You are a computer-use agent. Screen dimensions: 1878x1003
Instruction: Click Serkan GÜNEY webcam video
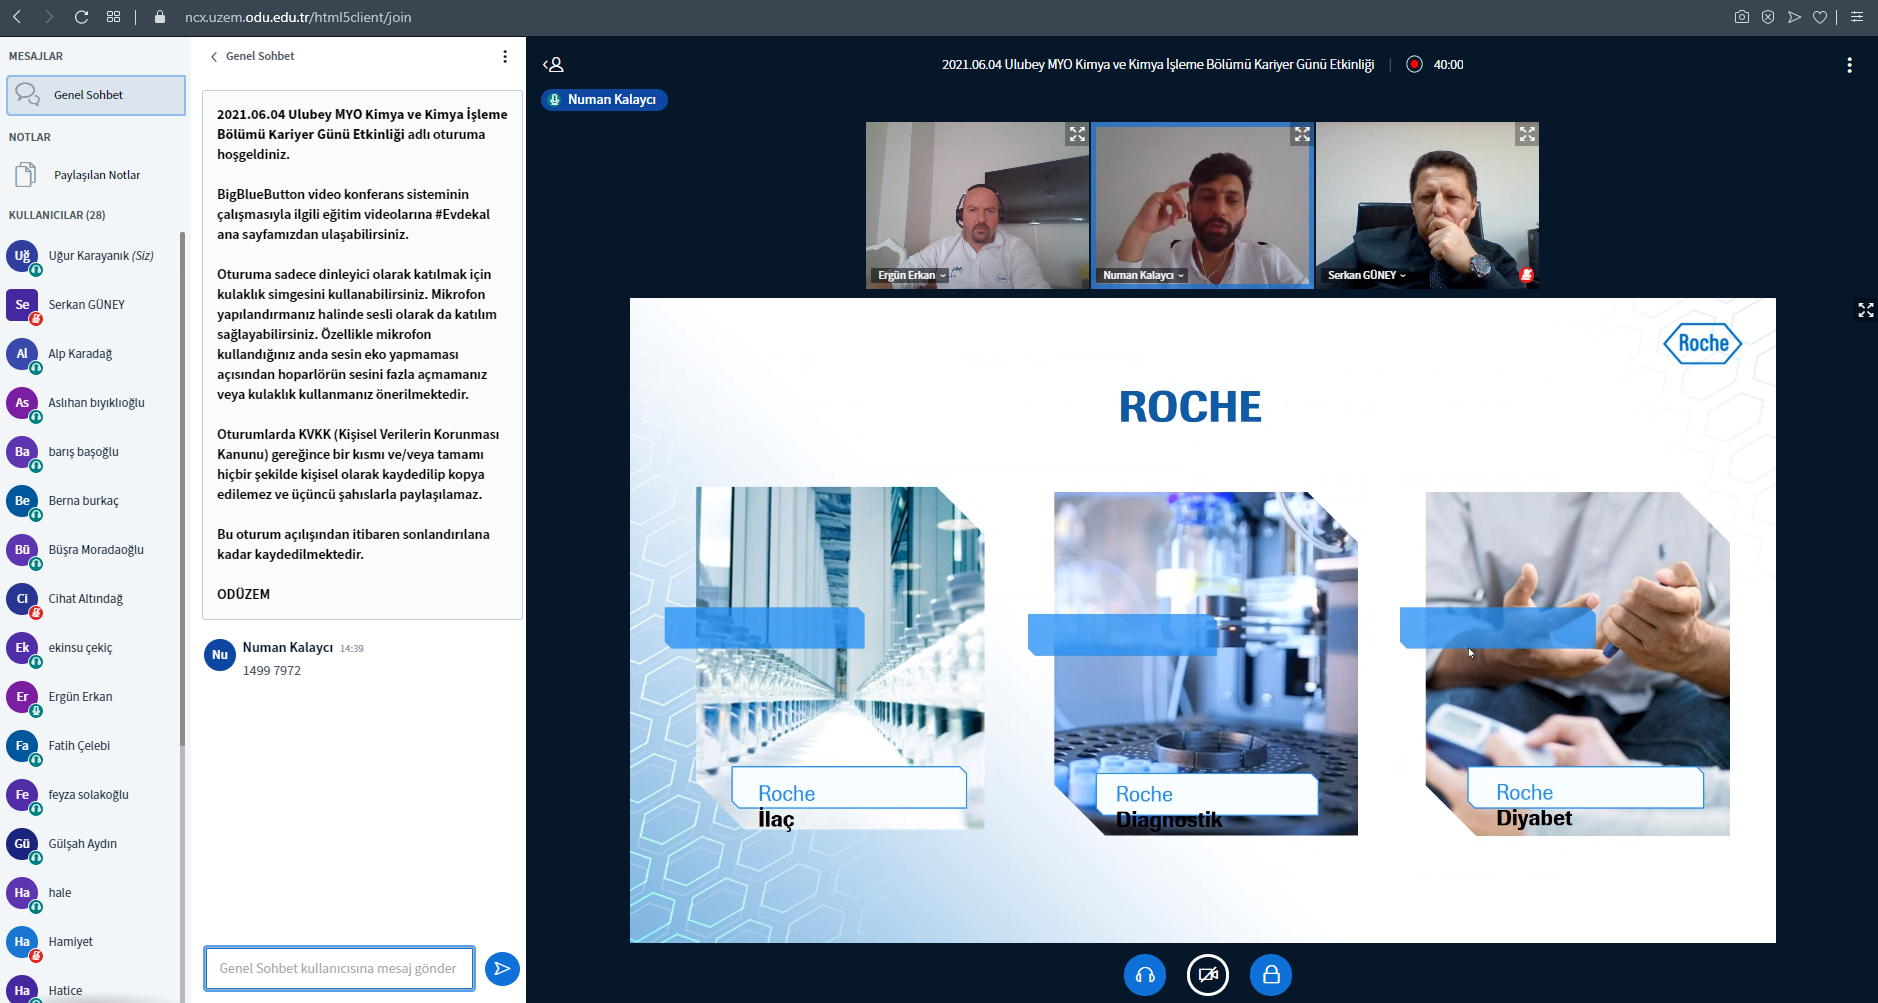pos(1427,205)
